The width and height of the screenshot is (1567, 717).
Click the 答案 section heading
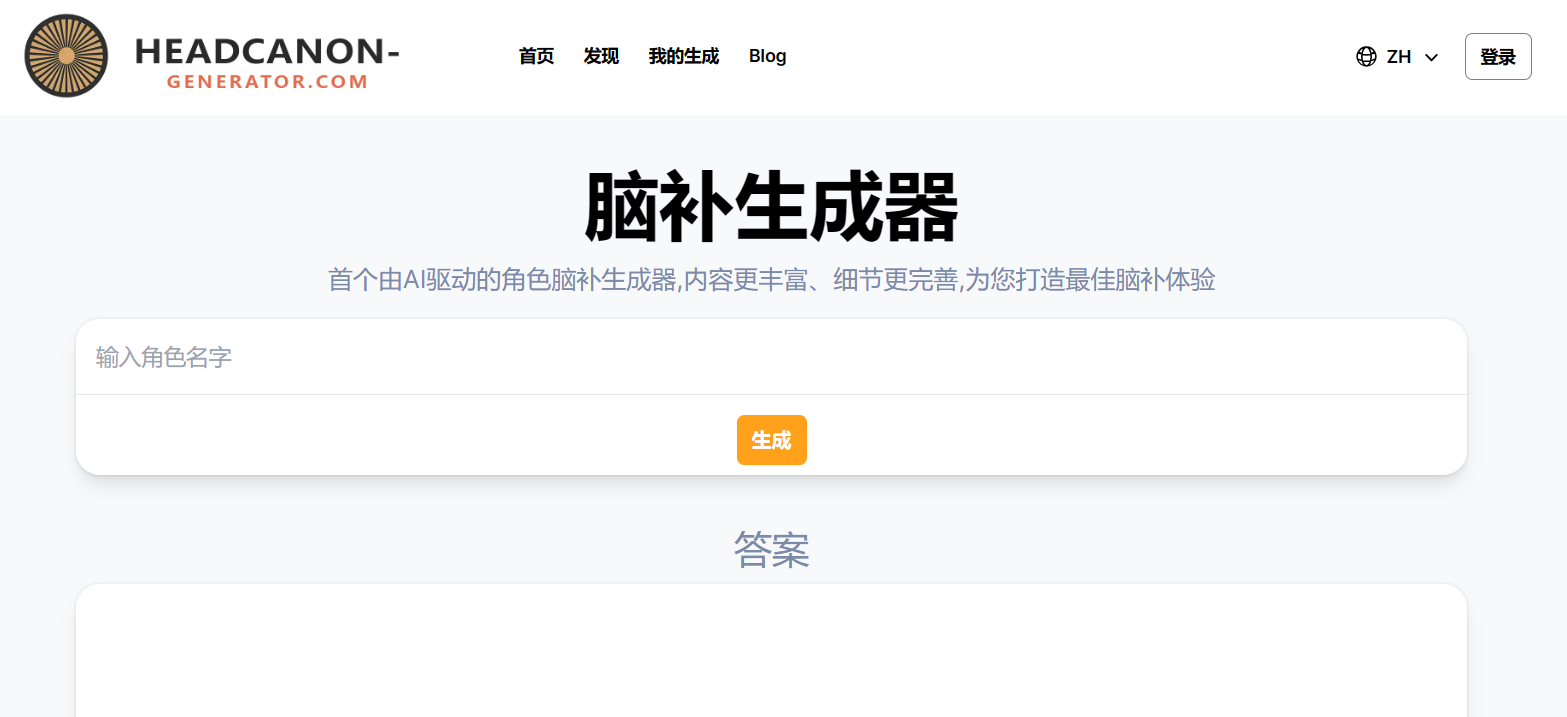771,550
